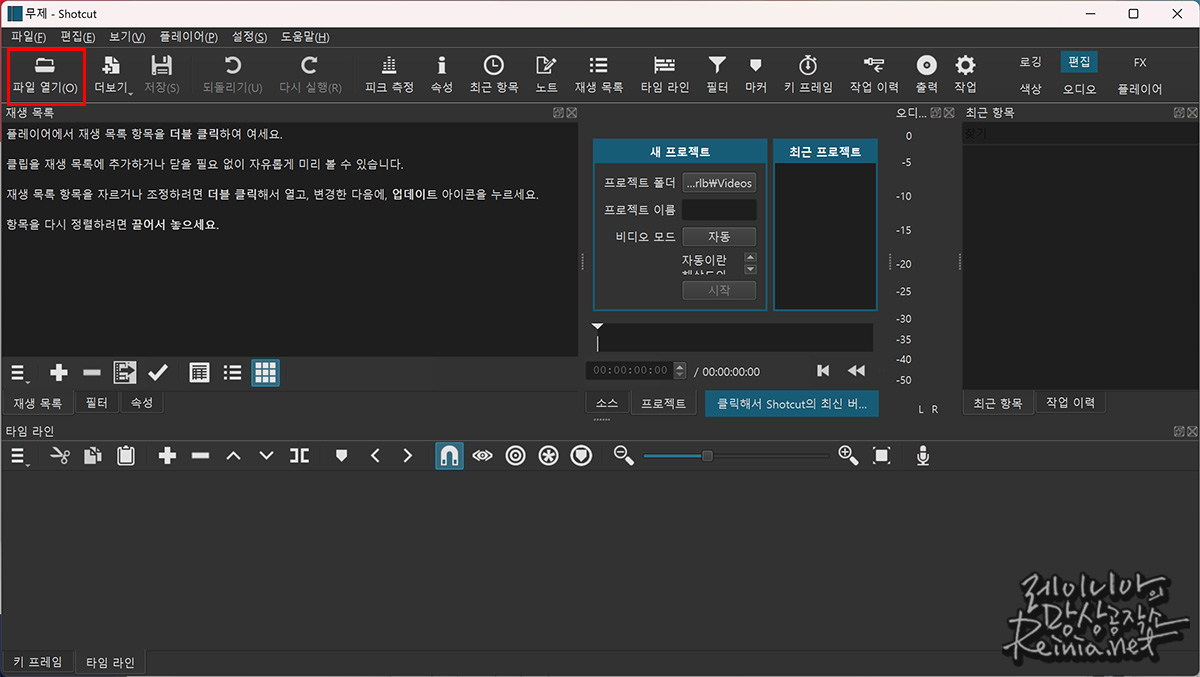Click the project folder ...rlb\Videos button

coord(718,183)
